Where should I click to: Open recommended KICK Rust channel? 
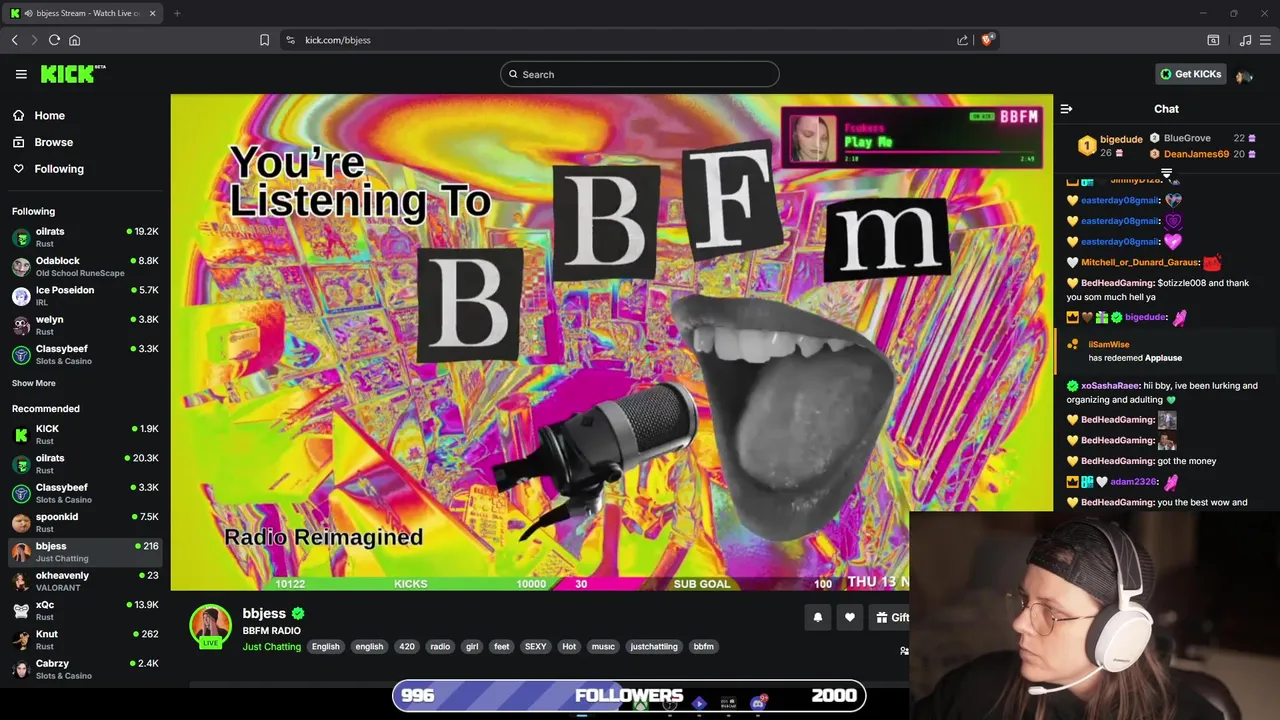tap(85, 434)
